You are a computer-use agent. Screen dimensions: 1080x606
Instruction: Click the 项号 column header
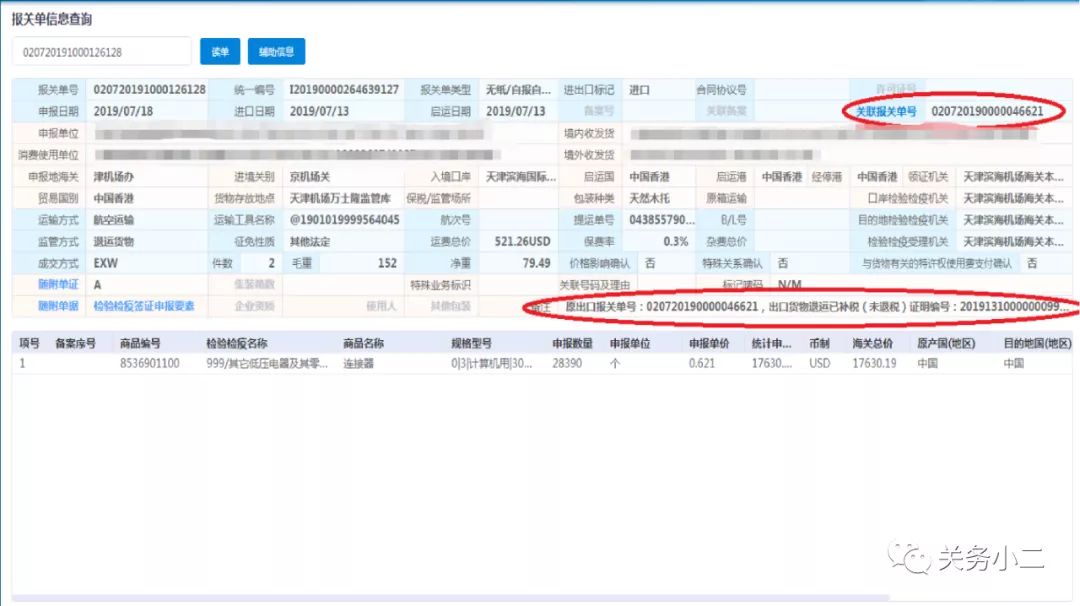tap(29, 343)
